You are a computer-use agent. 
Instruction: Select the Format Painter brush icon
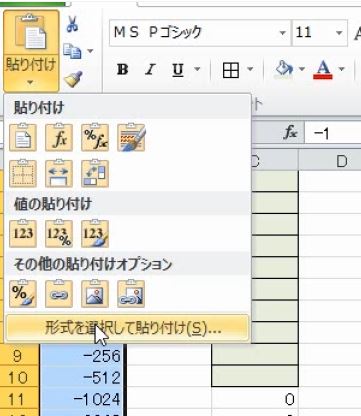click(x=73, y=79)
